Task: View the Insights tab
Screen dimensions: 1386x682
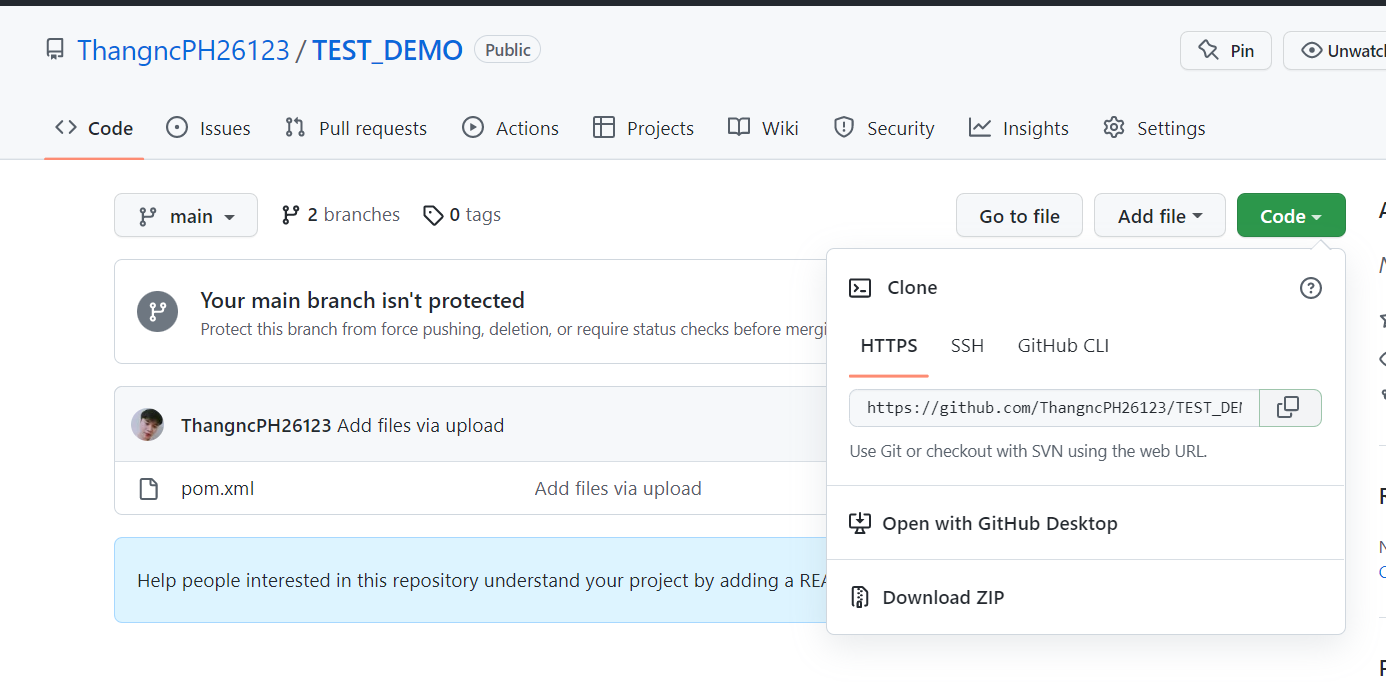Action: tap(1019, 128)
